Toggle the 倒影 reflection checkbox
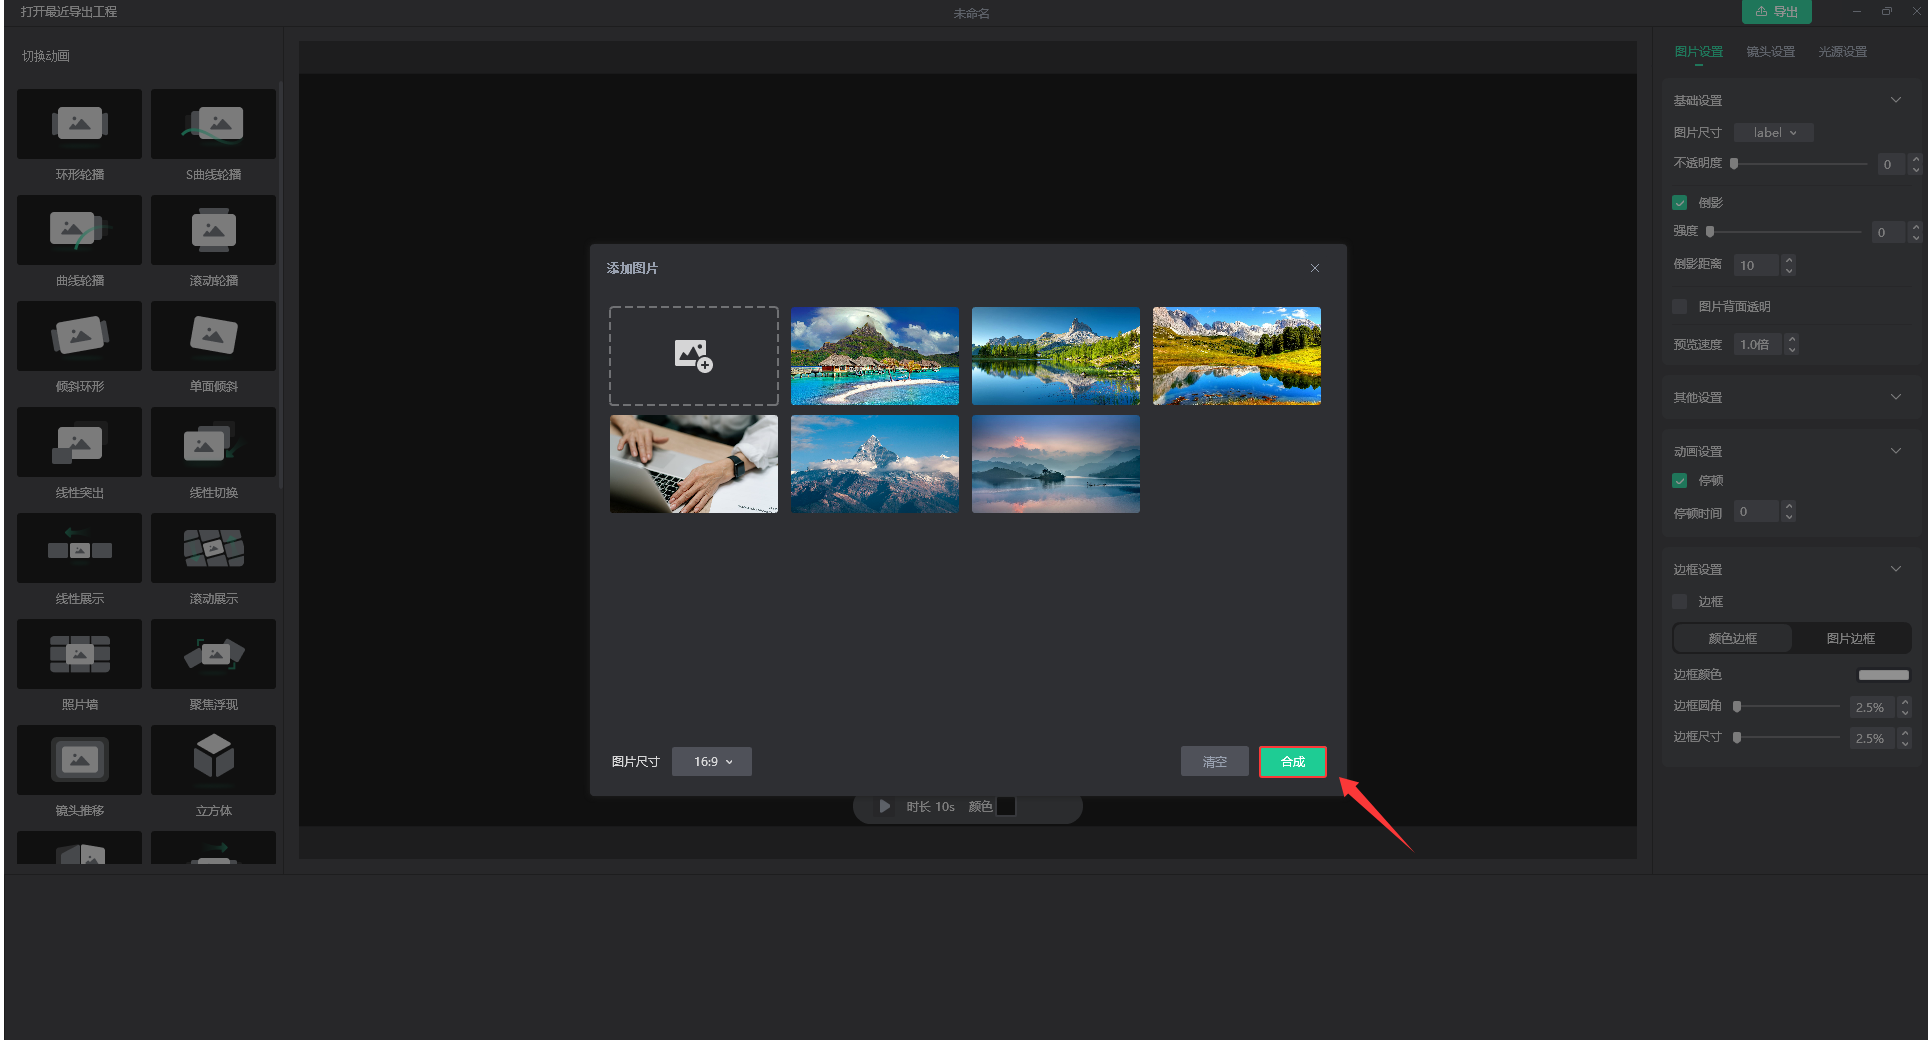The image size is (1928, 1040). tap(1680, 203)
